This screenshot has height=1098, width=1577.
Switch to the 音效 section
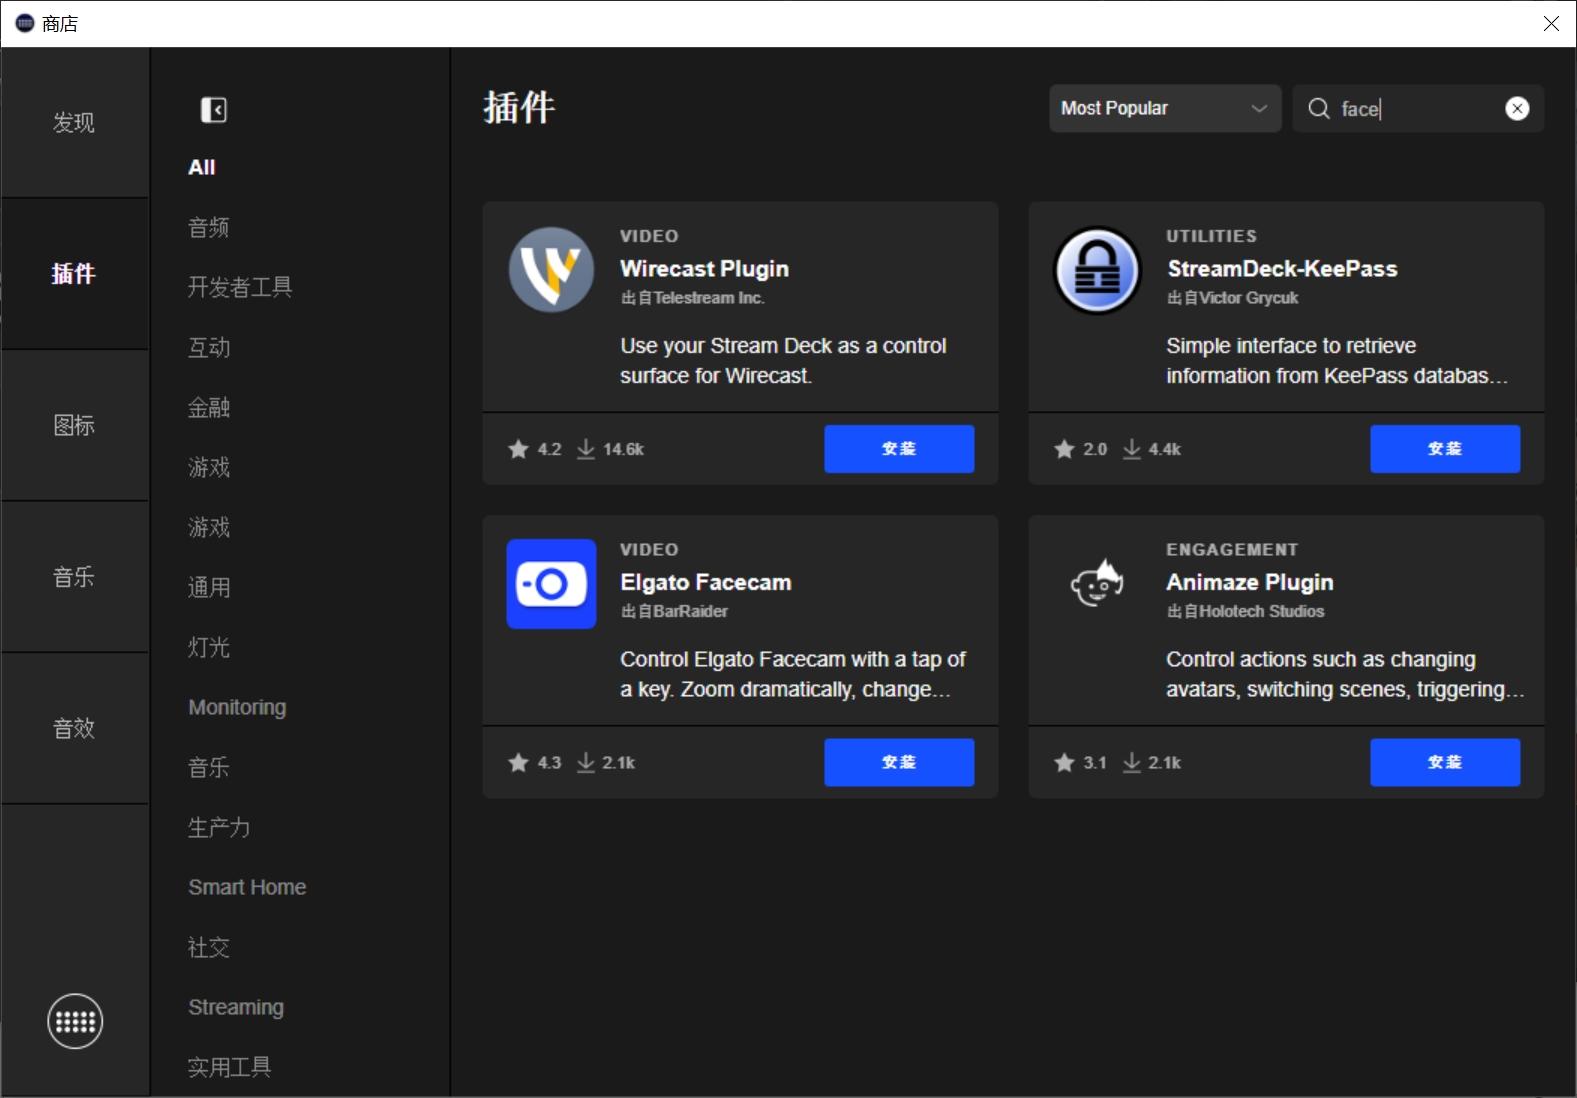coord(75,728)
